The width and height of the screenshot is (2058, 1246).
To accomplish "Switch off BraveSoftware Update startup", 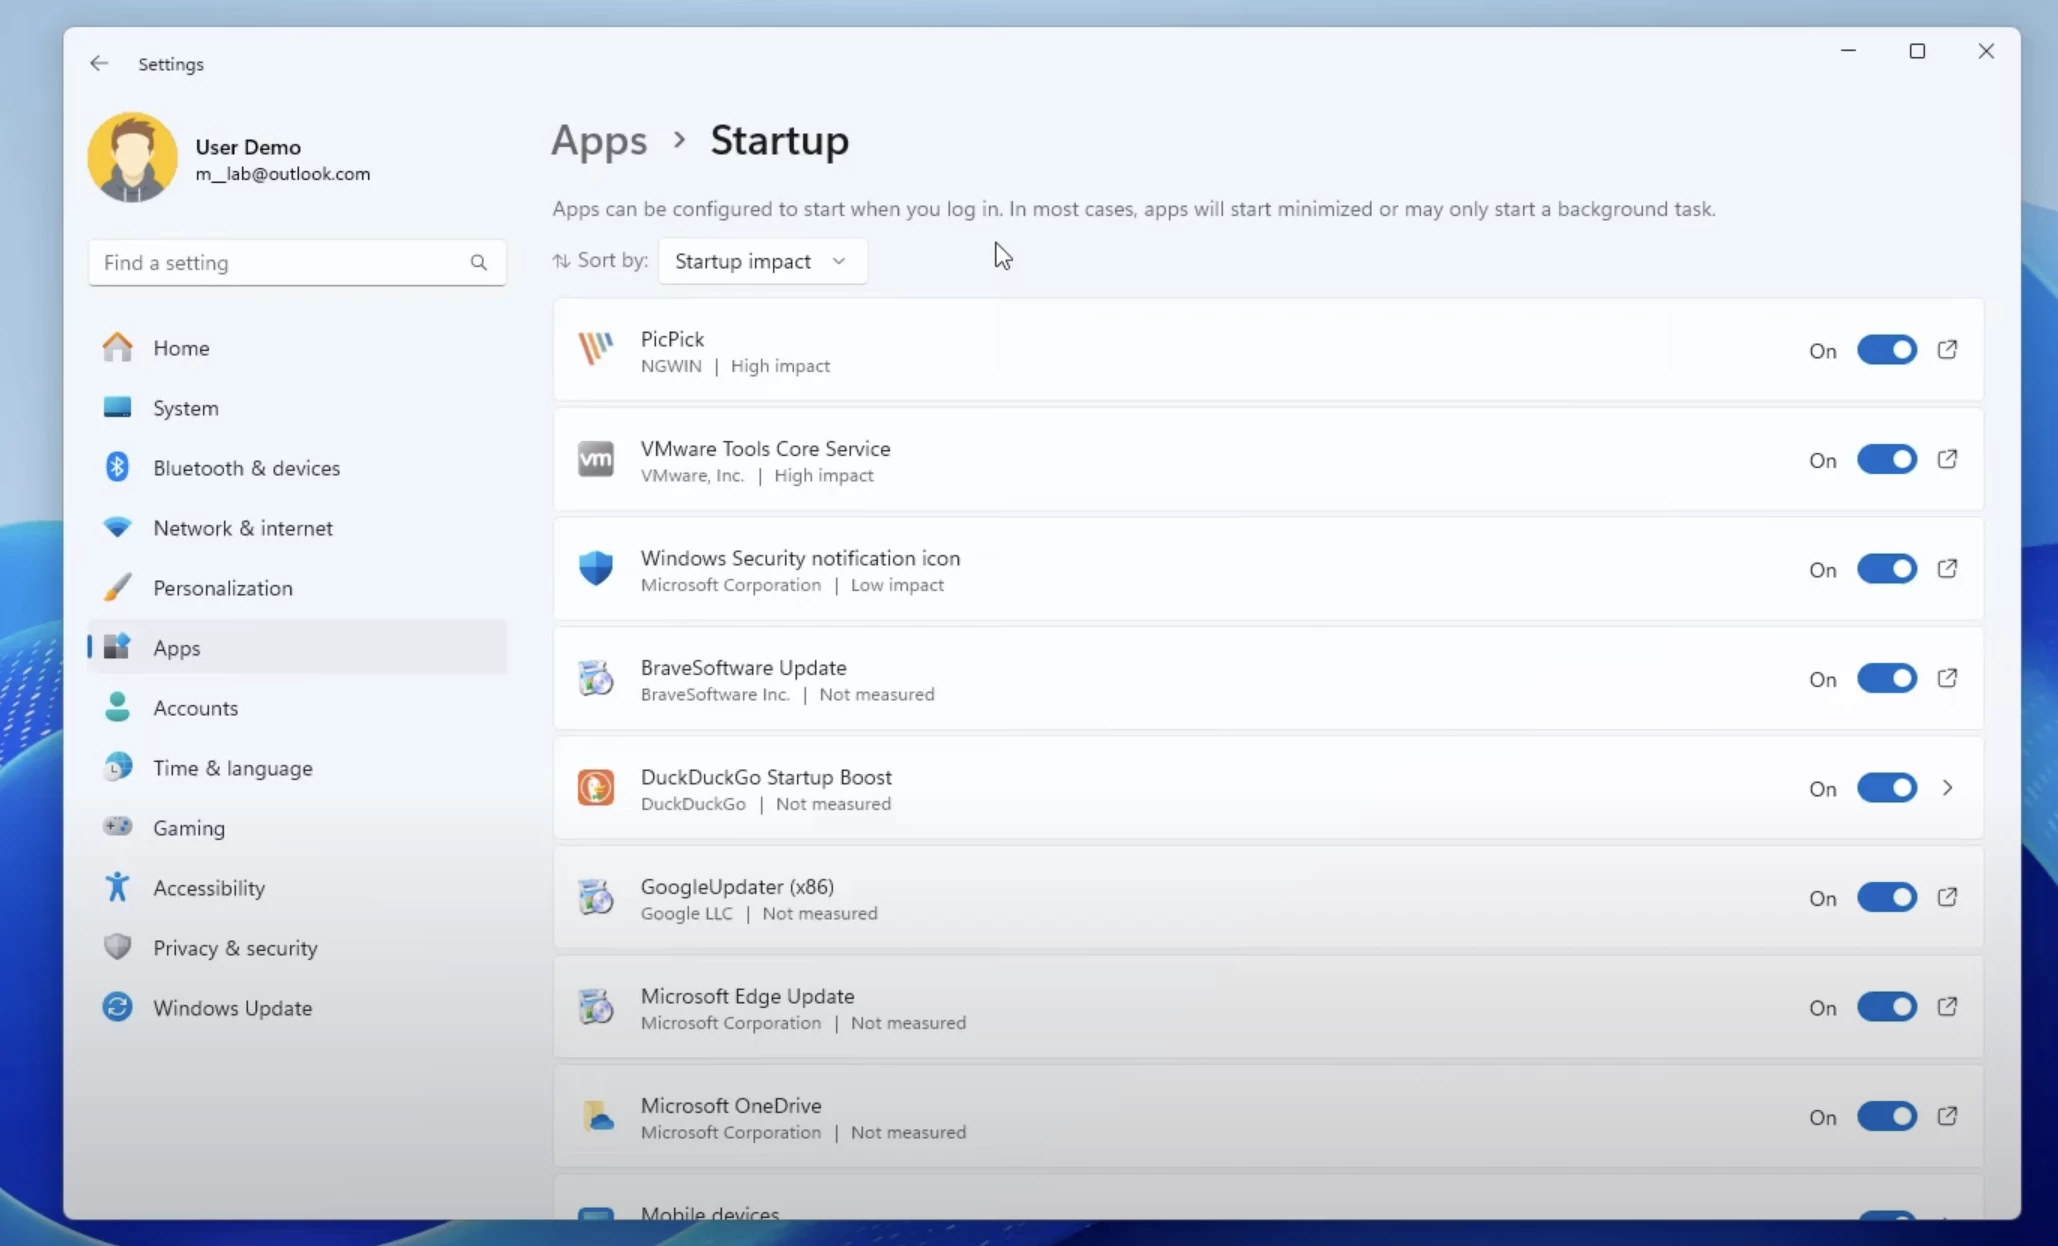I will click(x=1886, y=679).
